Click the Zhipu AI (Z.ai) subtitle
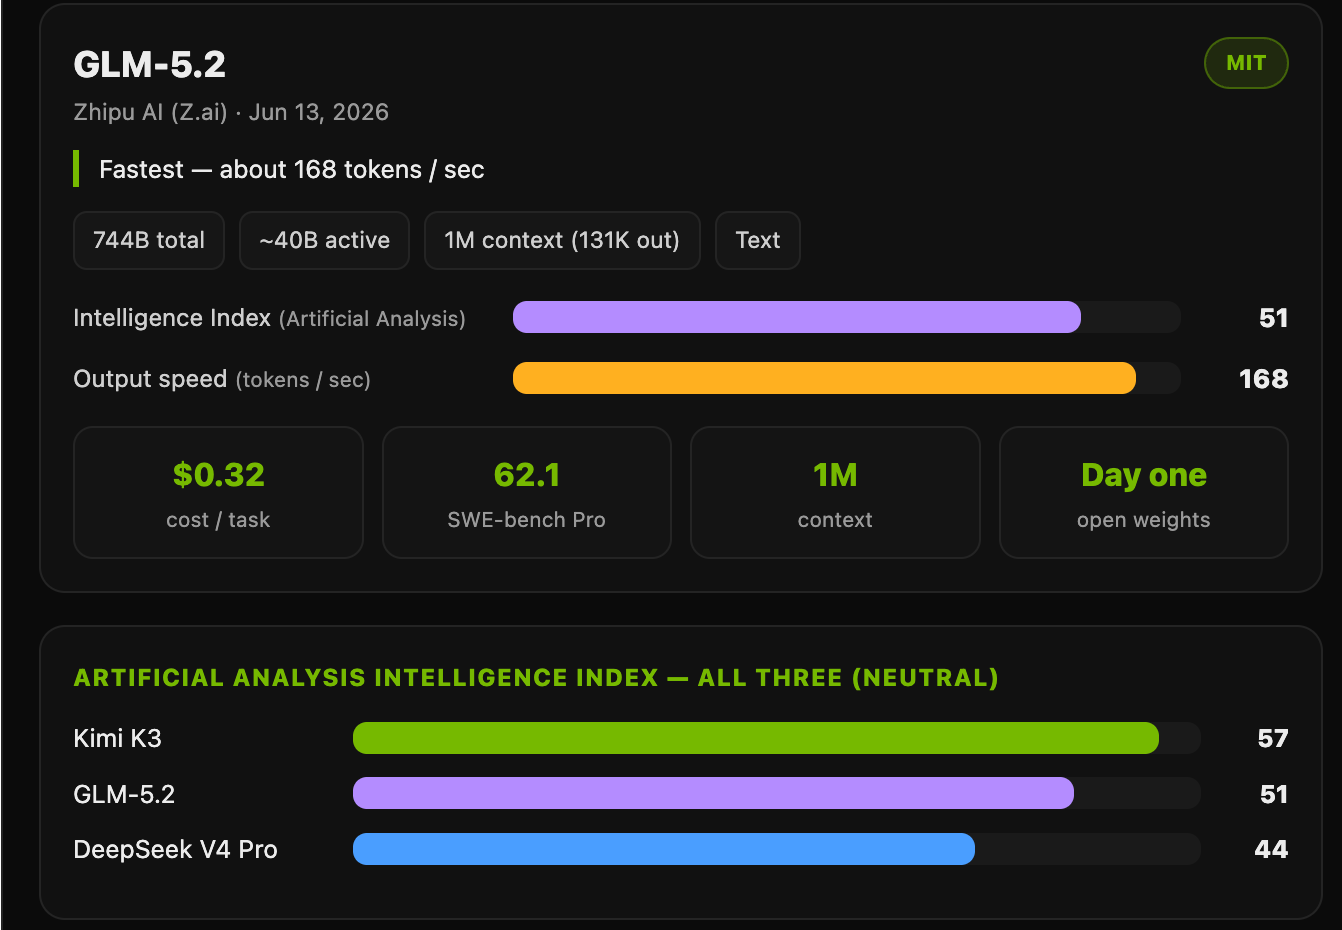Screen dimensions: 1342x930 click(151, 112)
